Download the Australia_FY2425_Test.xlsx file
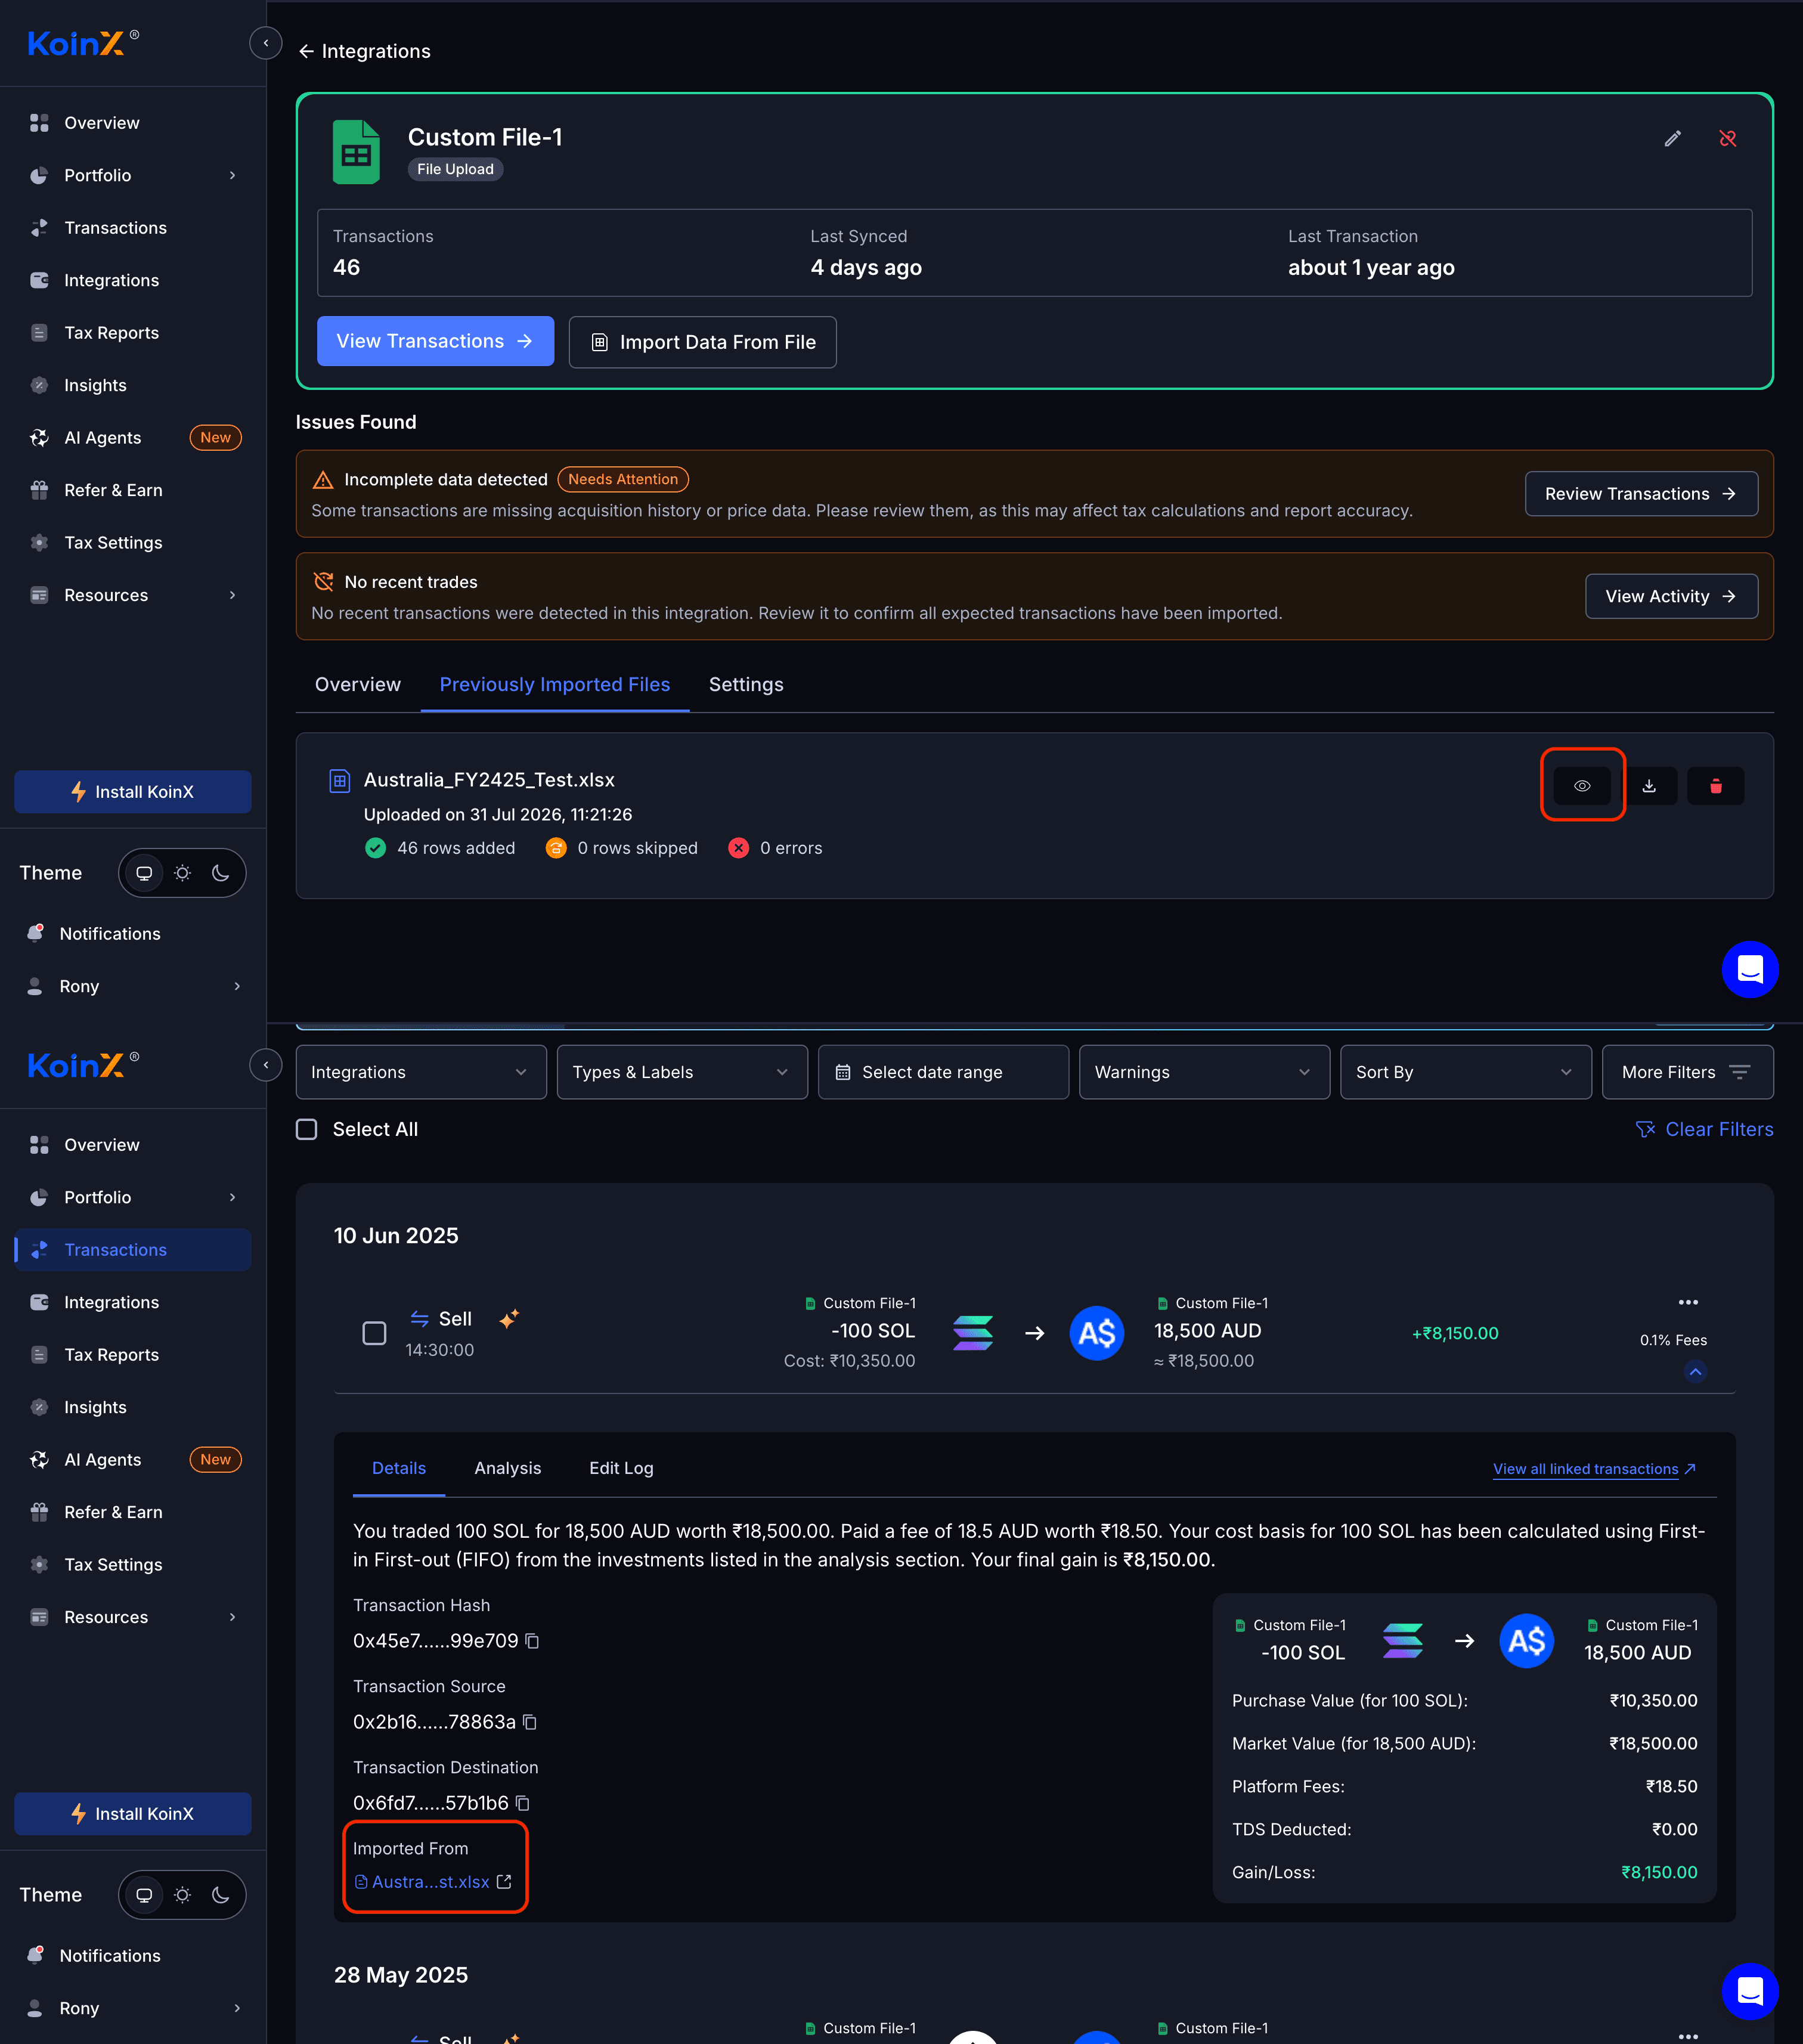1803x2044 pixels. [1649, 786]
